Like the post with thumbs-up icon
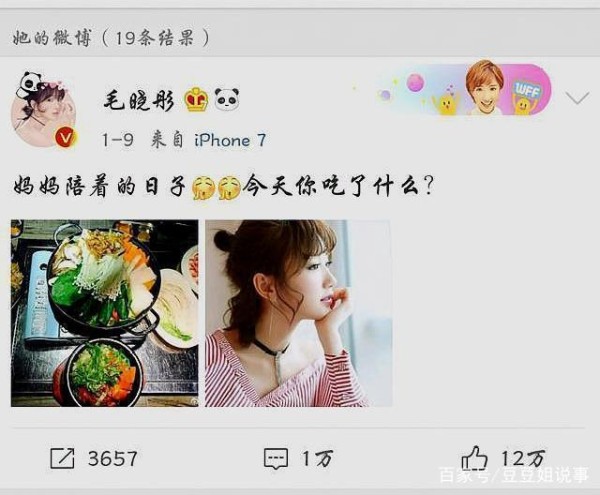Image resolution: width=600 pixels, height=495 pixels. (x=474, y=458)
